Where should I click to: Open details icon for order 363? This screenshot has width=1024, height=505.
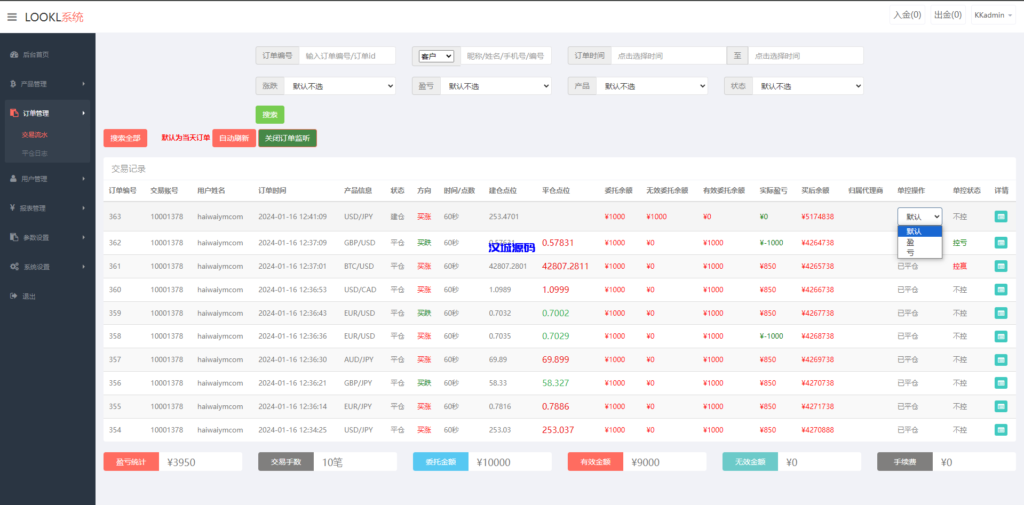point(1001,216)
